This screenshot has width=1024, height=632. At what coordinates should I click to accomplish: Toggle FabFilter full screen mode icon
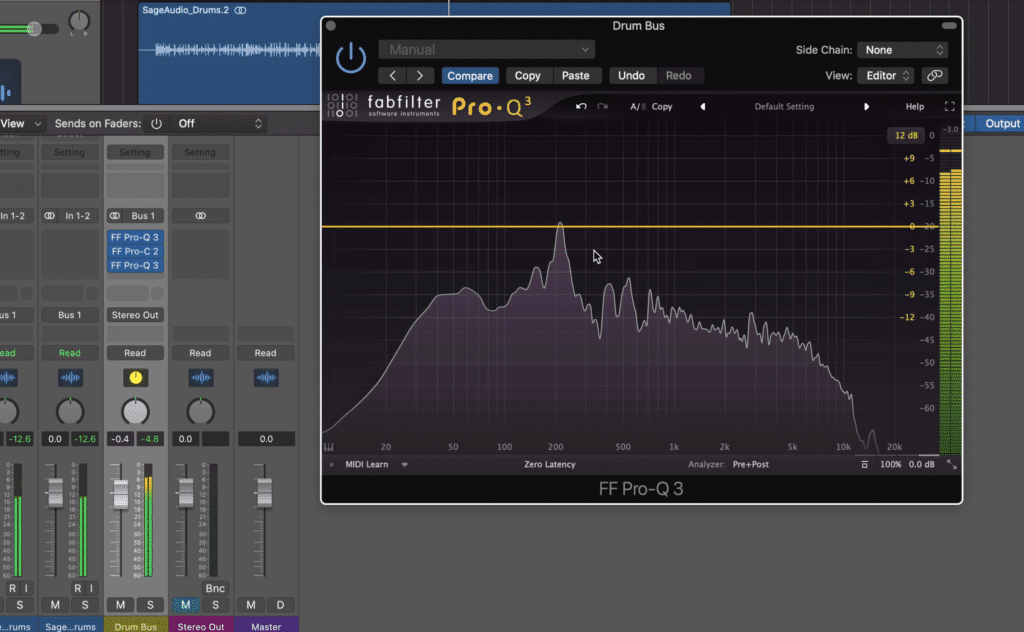950,106
